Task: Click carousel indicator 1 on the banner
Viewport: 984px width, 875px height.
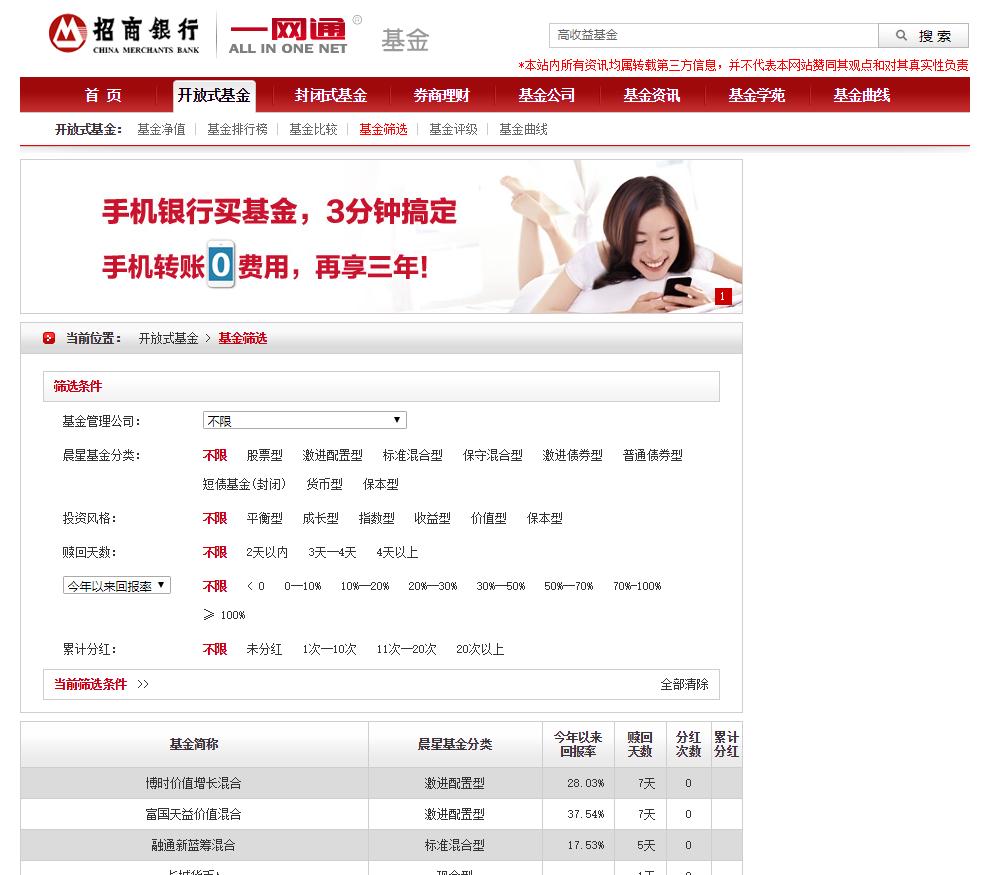Action: point(723,297)
